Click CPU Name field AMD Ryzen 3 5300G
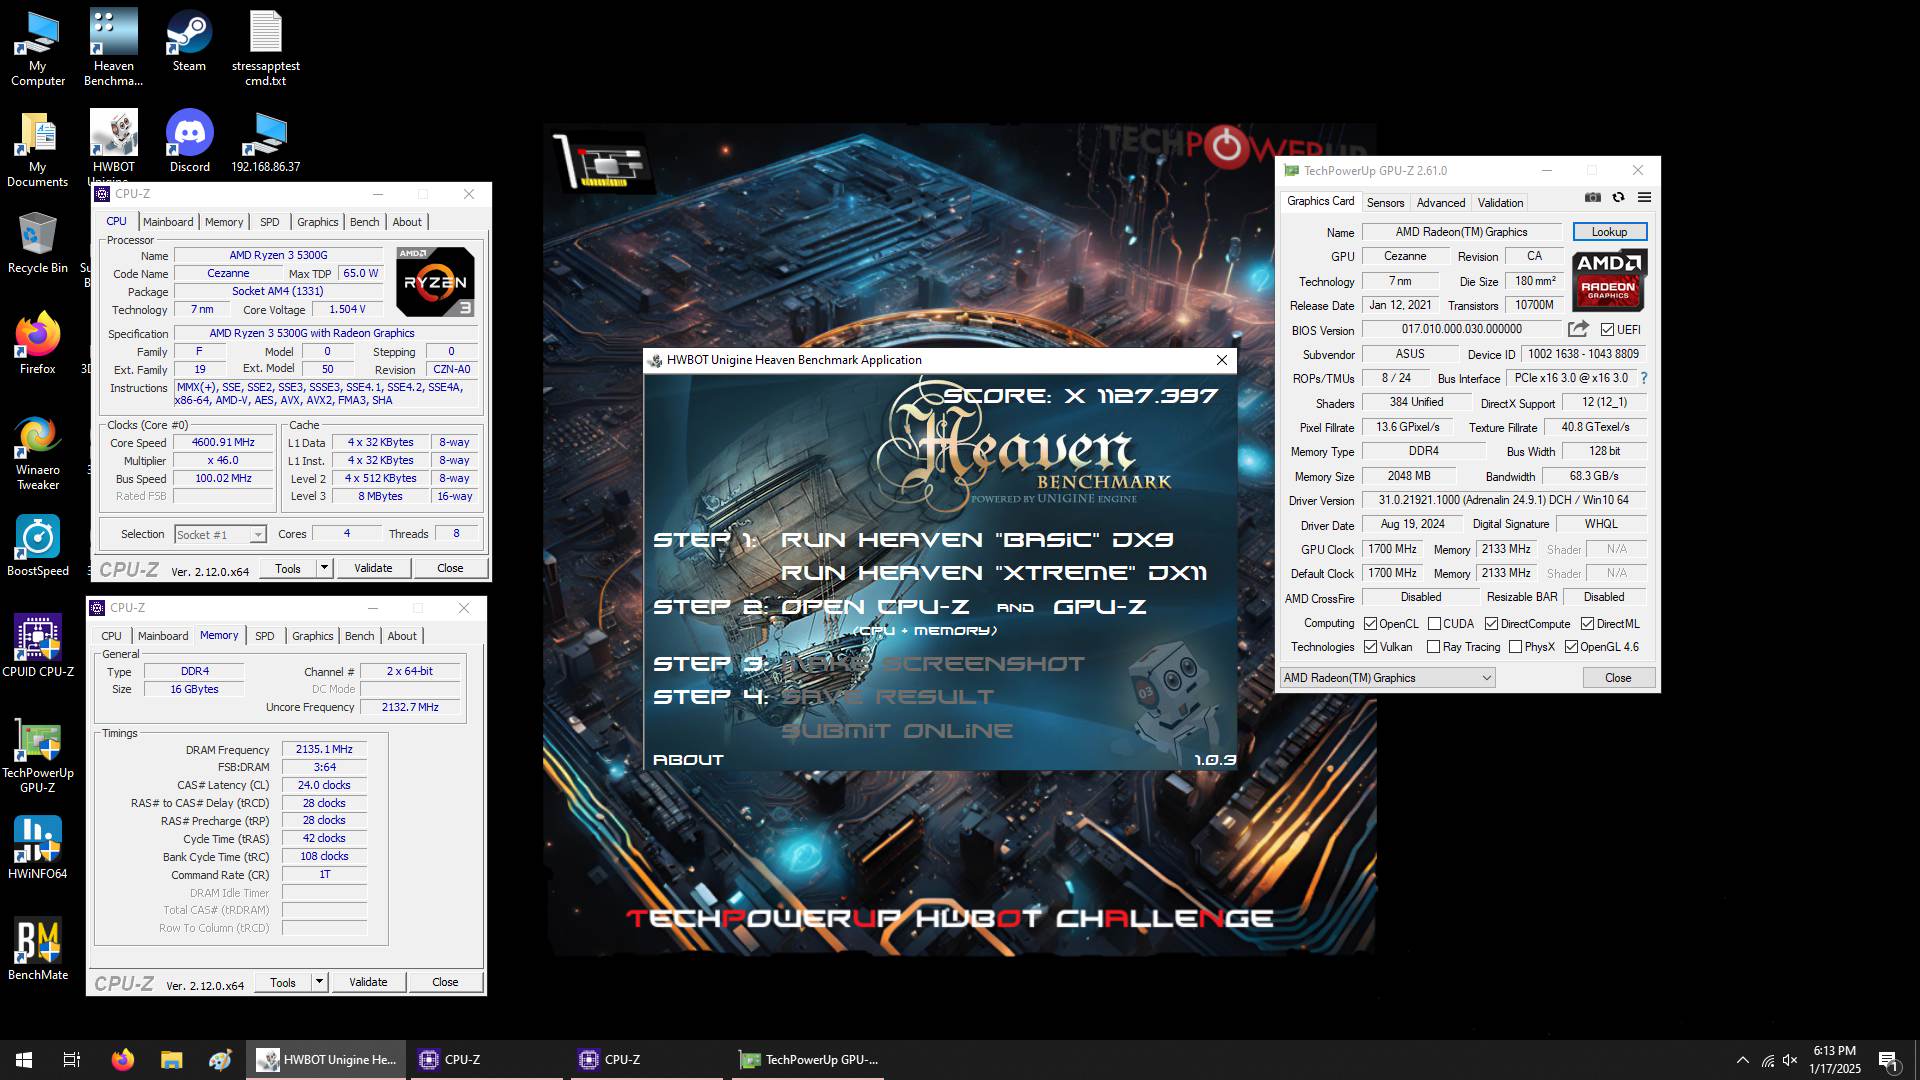 (278, 256)
